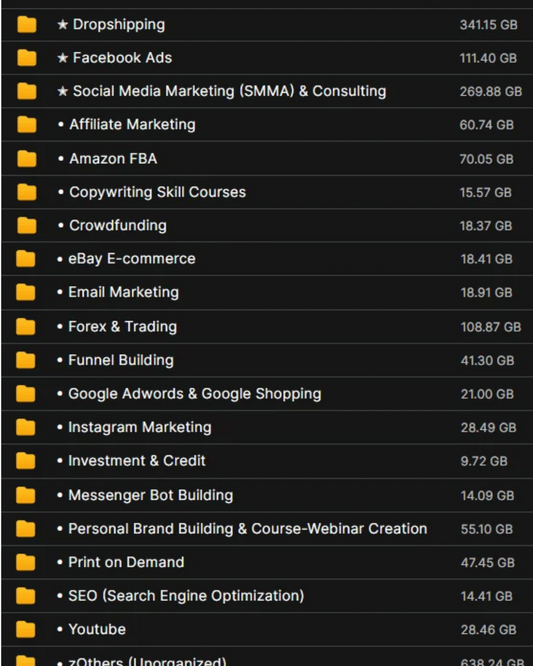Click the folder icon beside Crowdfunding
Image resolution: width=533 pixels, height=666 pixels.
(27, 226)
